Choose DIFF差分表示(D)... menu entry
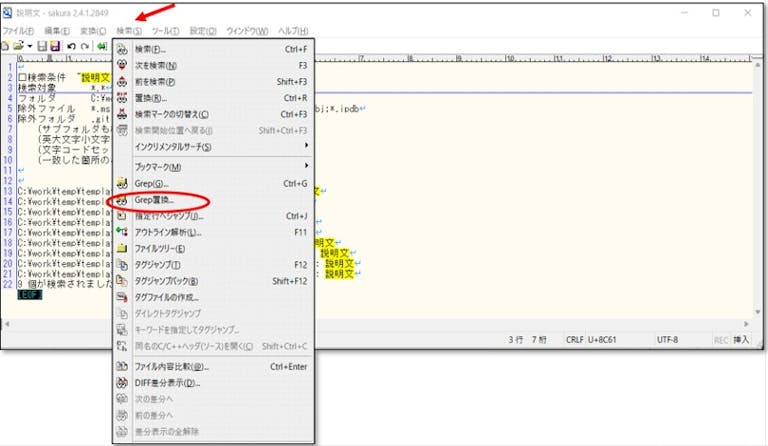 point(214,383)
